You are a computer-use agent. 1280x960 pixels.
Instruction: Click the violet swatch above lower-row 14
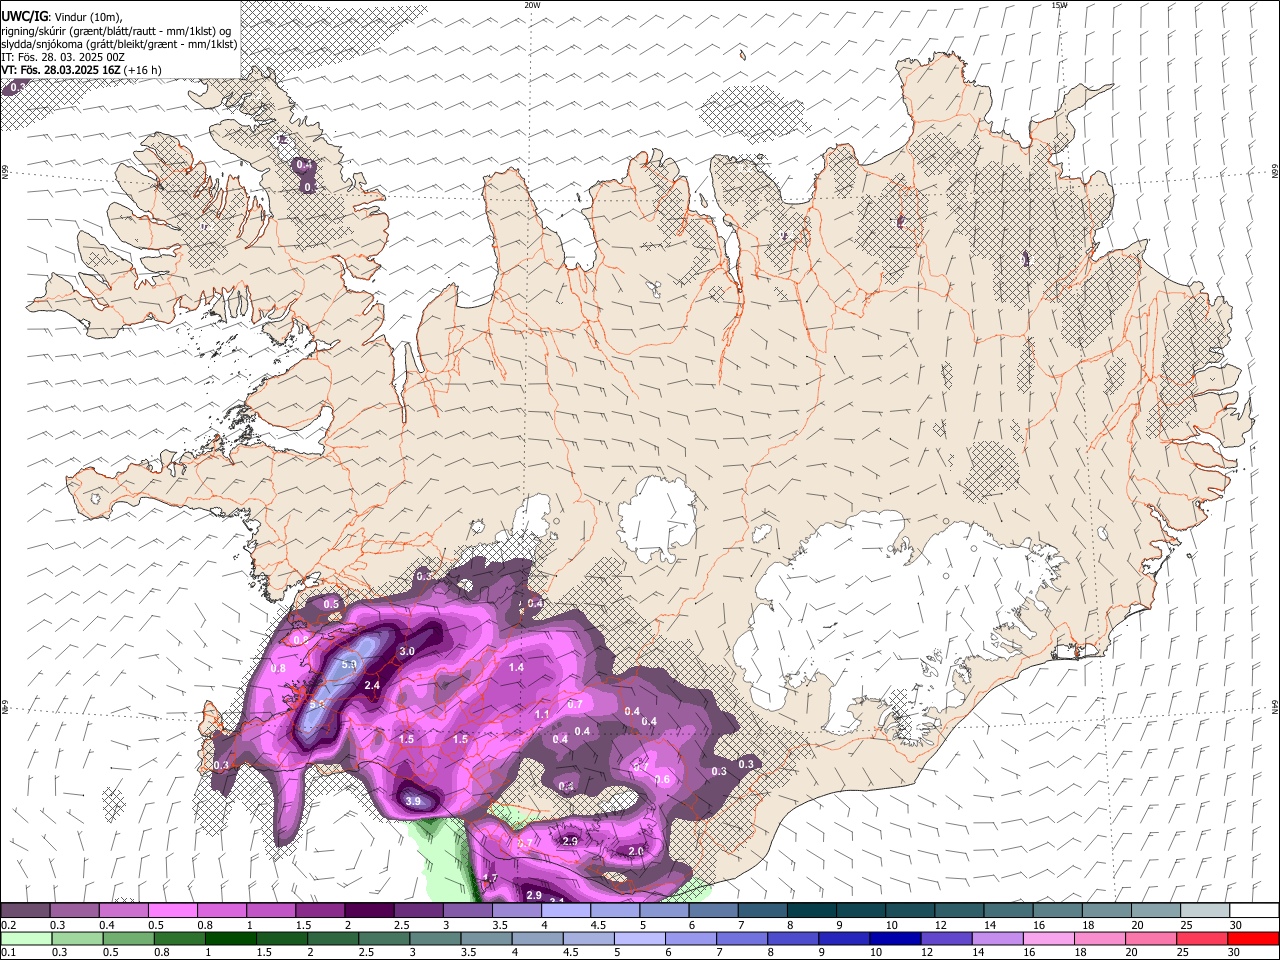[997, 939]
